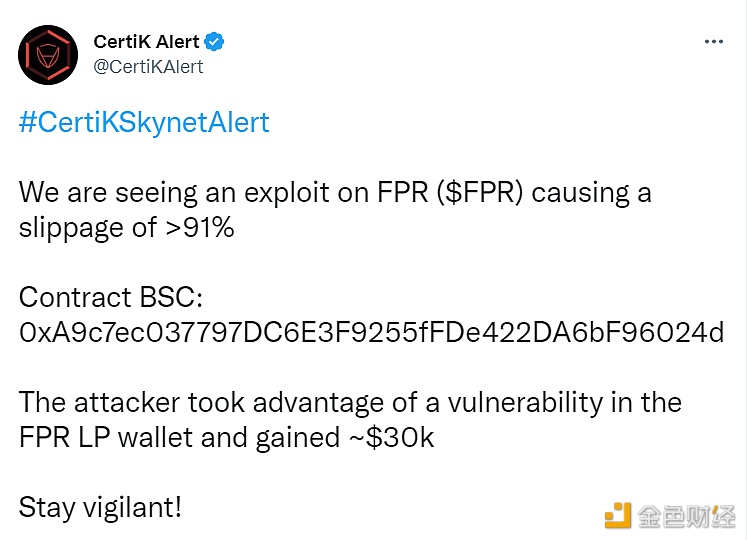Click the word 'vulnerability' in the tweet
Viewport: 747px width, 540px height.
(x=525, y=403)
